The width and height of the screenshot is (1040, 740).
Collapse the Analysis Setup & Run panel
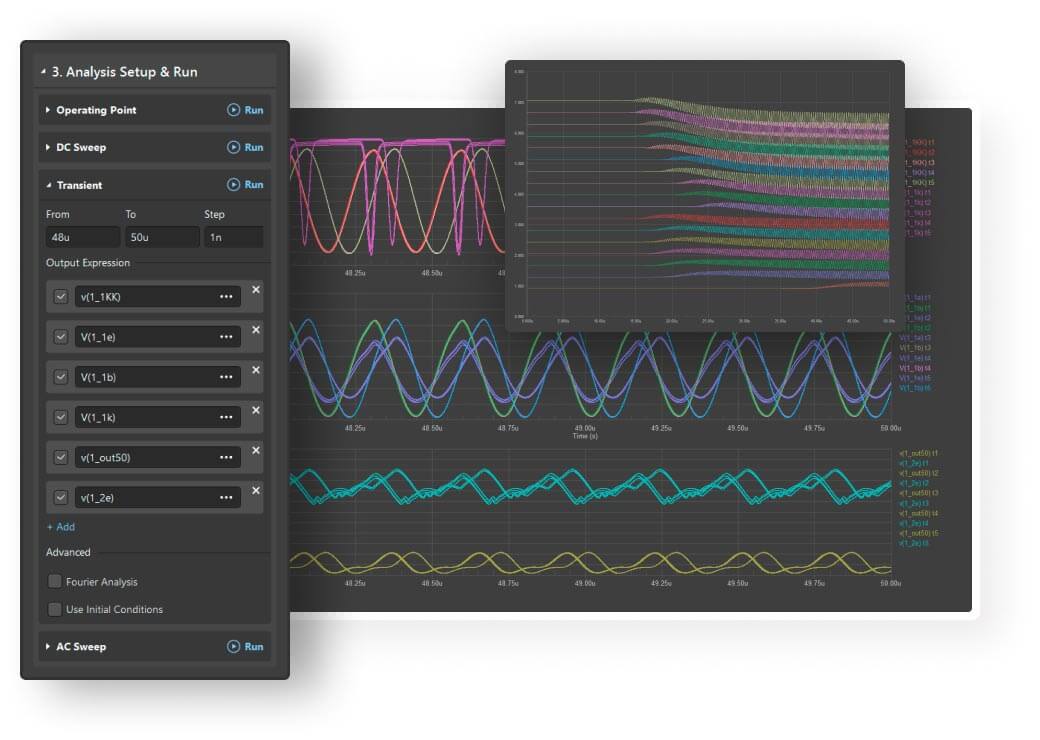[x=43, y=72]
